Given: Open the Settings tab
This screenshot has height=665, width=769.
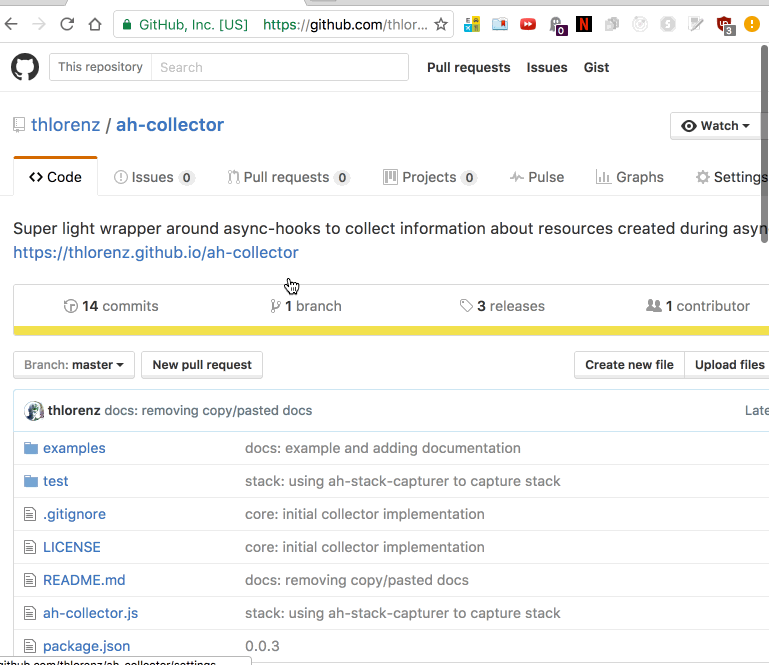Looking at the screenshot, I should point(732,177).
